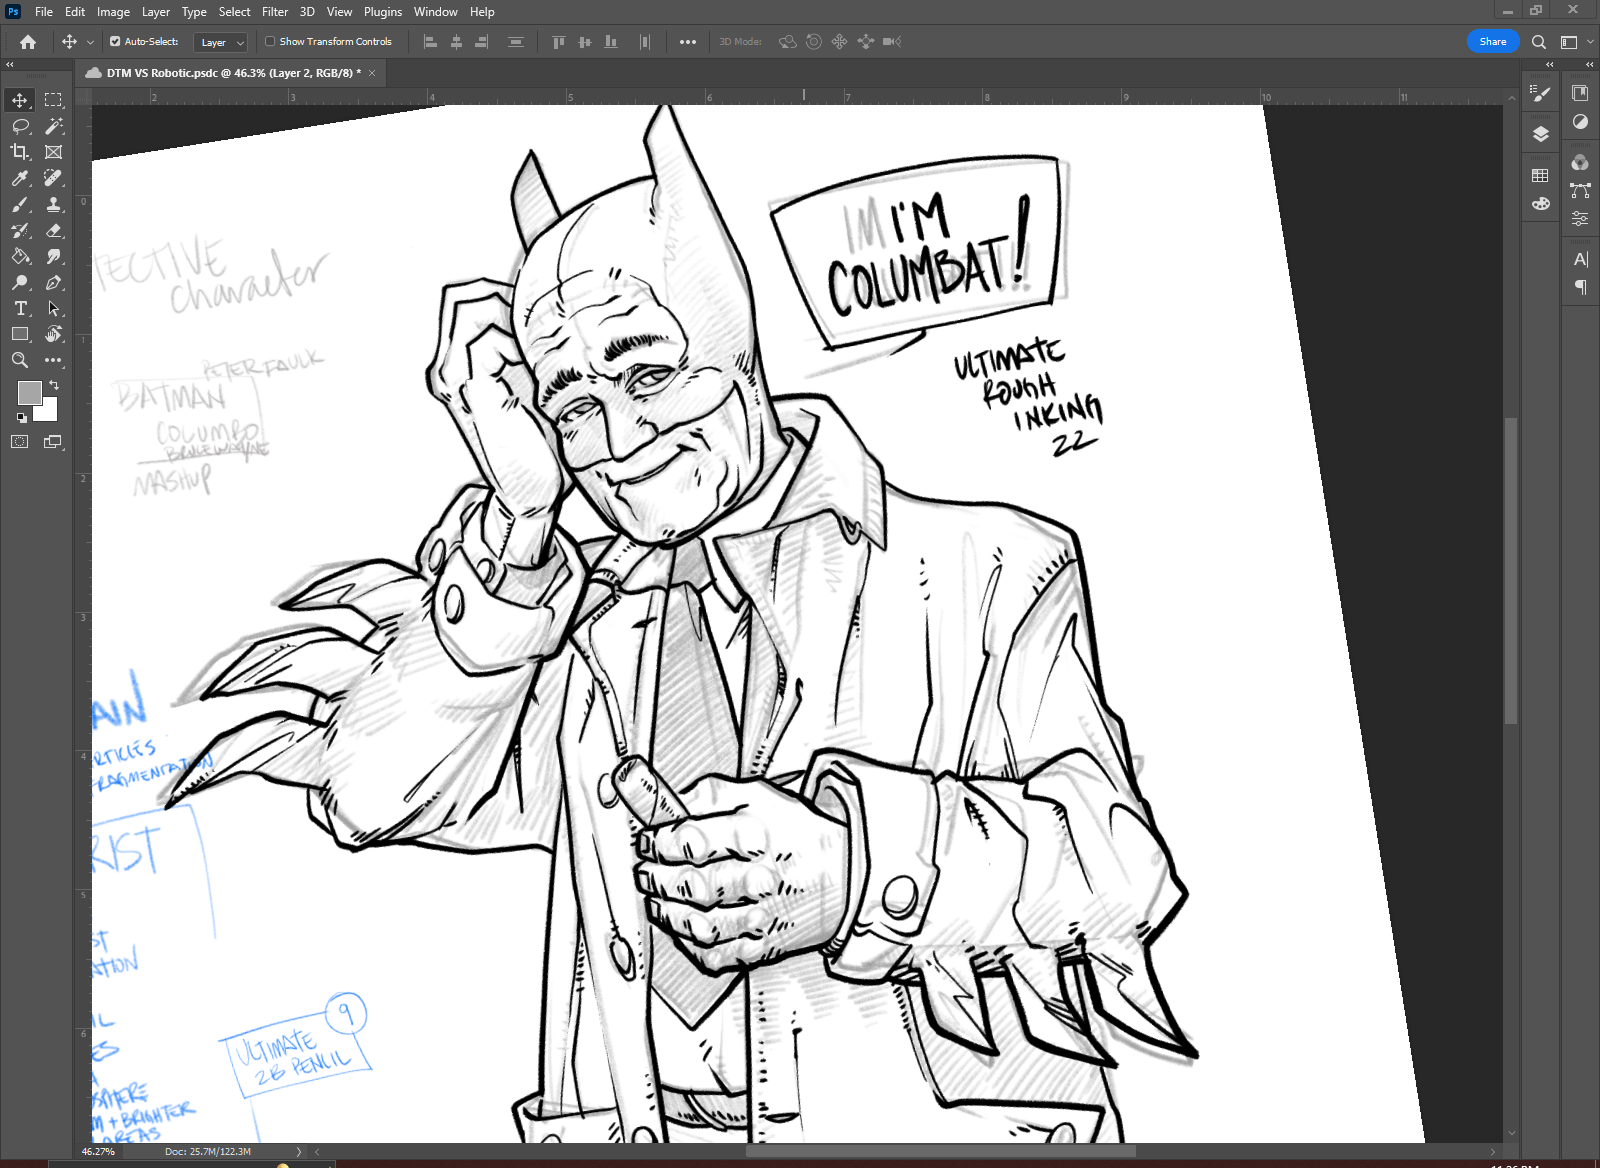
Task: Uncheck the Auto-Select checkbox
Action: 115,42
